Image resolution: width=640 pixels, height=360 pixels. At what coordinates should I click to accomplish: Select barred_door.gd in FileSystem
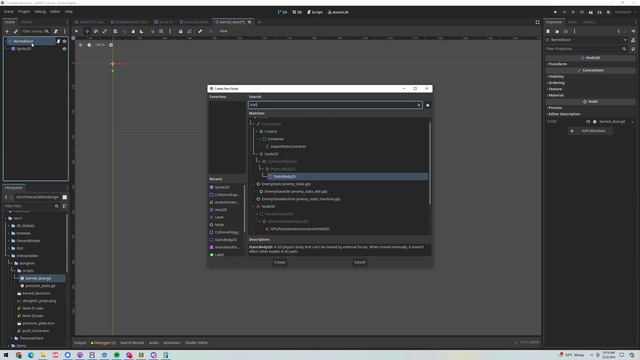tap(38, 278)
